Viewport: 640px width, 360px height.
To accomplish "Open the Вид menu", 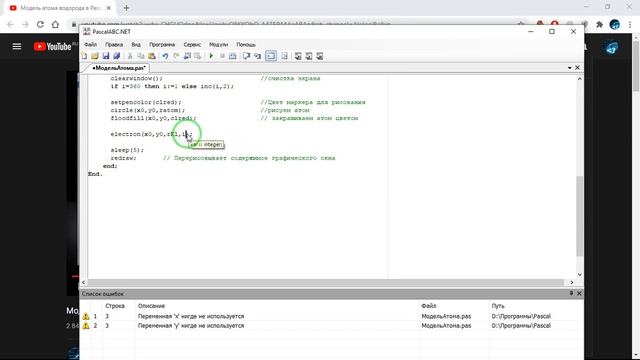I will click(136, 44).
